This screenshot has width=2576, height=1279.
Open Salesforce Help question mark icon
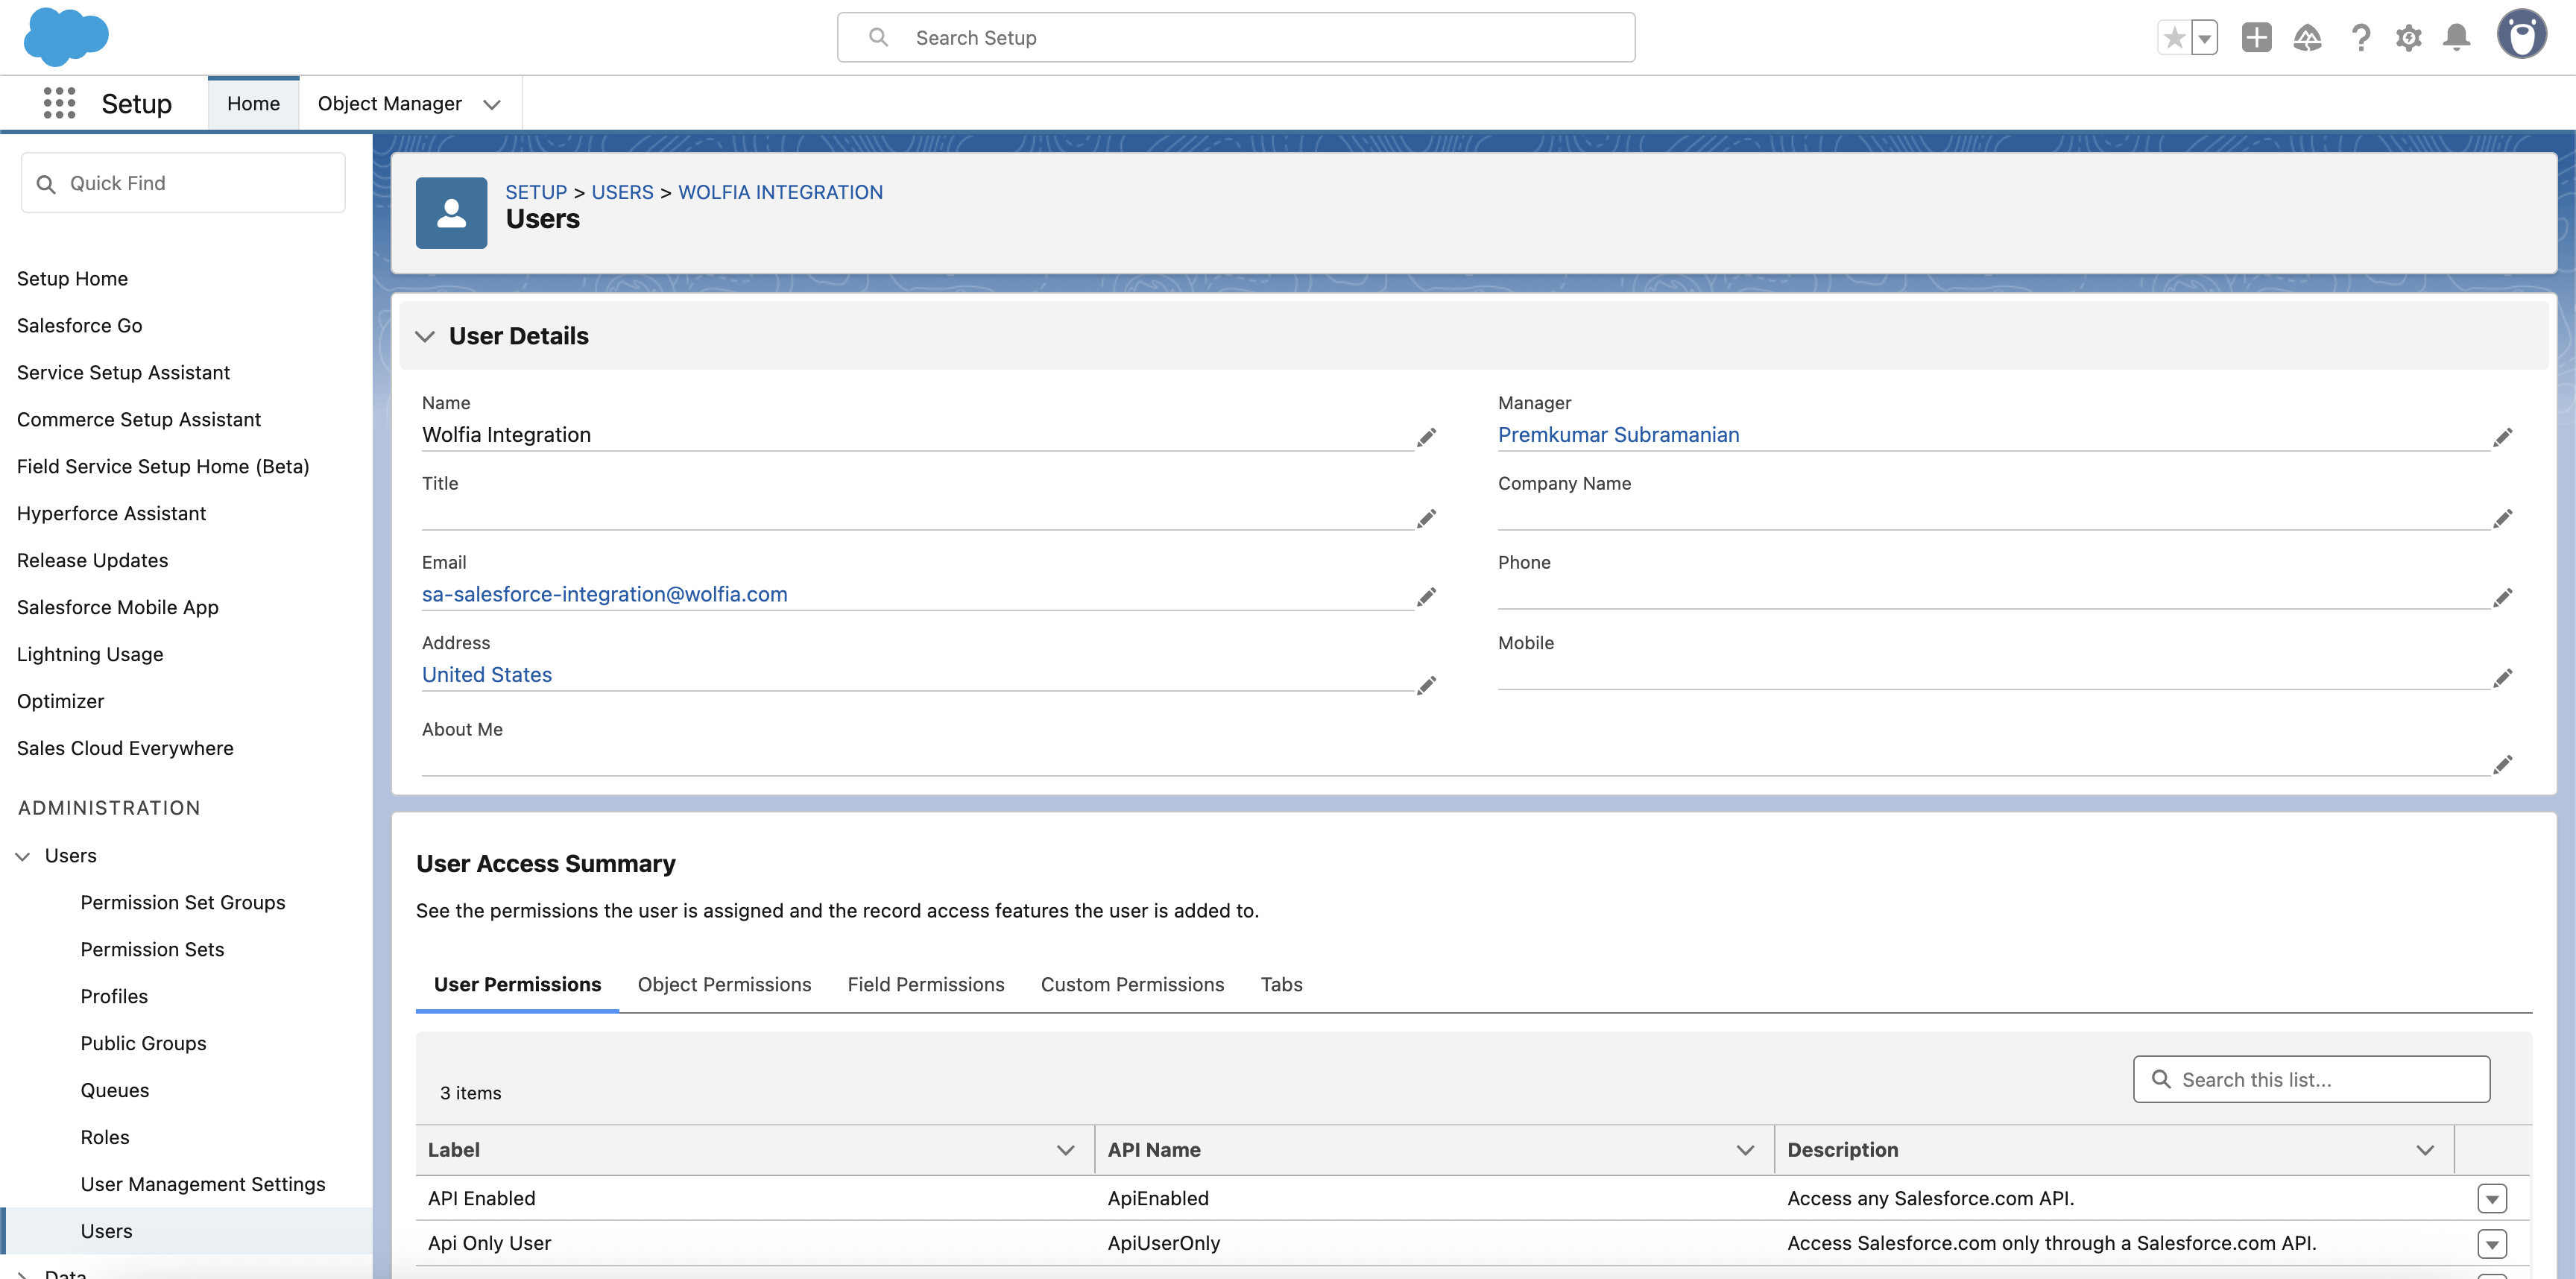tap(2361, 37)
